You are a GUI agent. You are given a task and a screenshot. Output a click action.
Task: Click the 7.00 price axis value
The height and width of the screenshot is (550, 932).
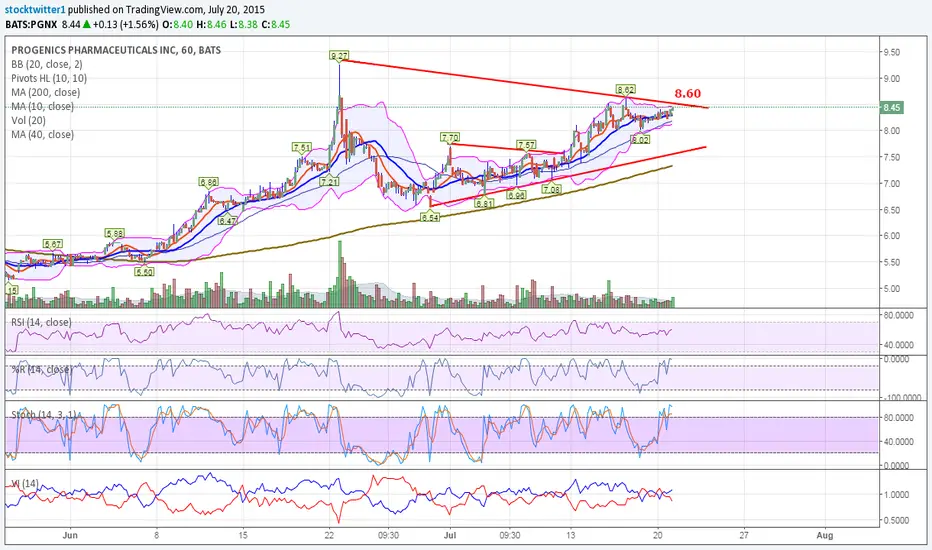[892, 184]
